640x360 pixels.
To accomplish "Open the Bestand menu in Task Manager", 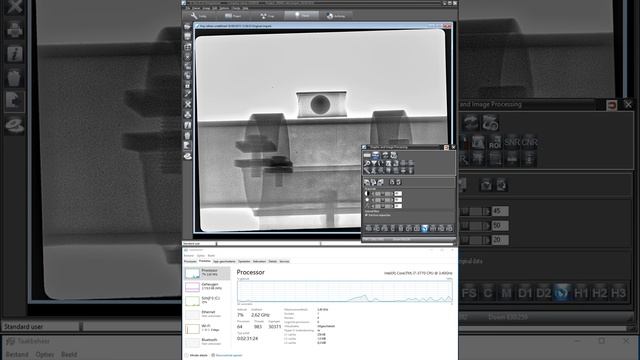I will 189,256.
